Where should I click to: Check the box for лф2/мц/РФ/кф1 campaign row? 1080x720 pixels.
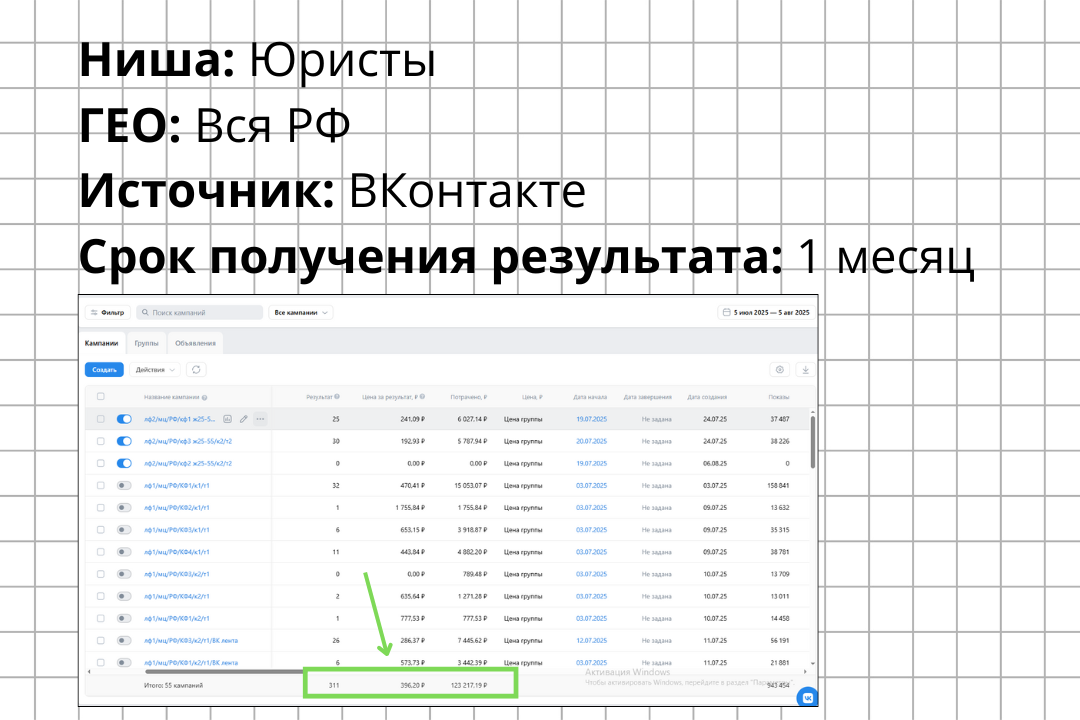[101, 419]
